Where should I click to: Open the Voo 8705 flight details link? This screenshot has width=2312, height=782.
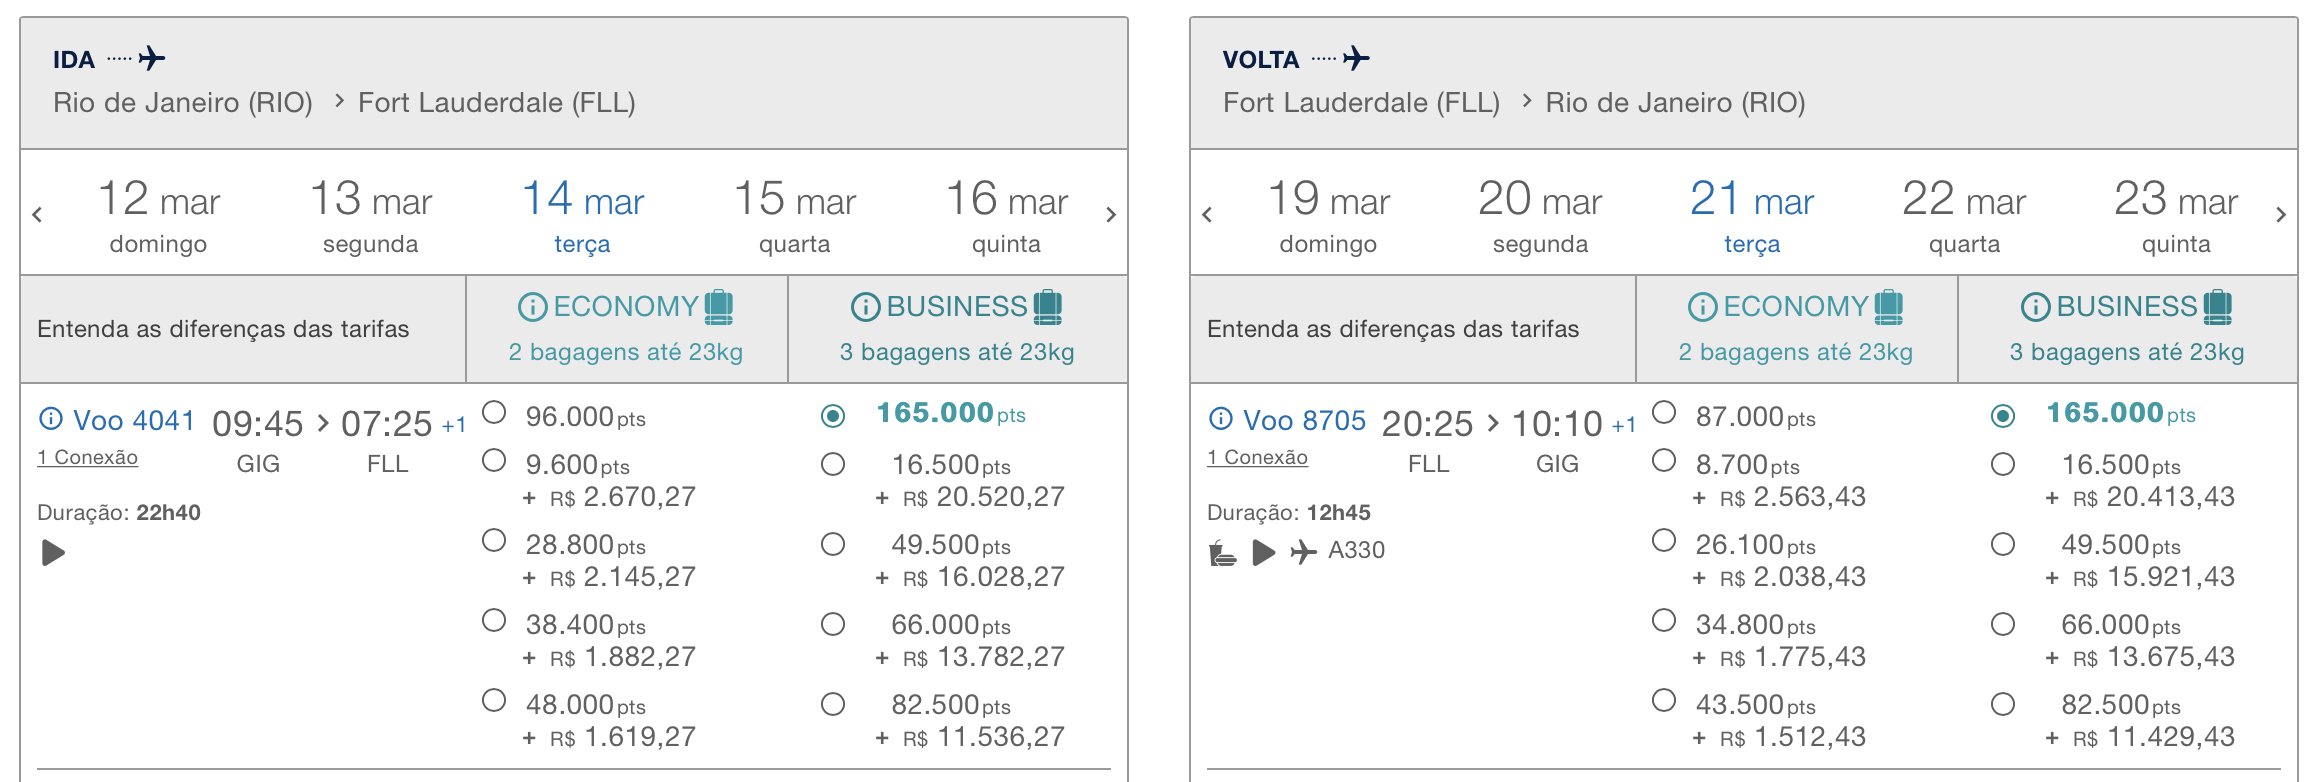click(x=1304, y=420)
